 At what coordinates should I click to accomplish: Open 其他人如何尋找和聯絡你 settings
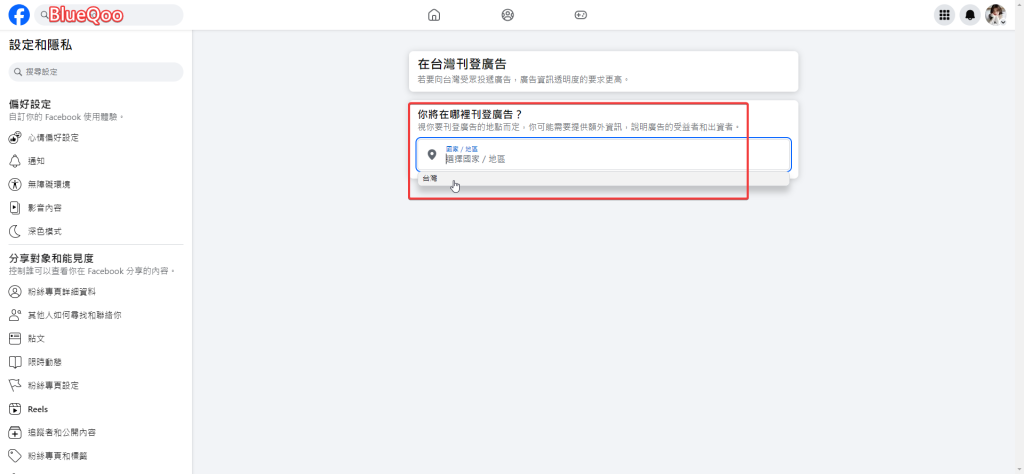click(x=74, y=315)
